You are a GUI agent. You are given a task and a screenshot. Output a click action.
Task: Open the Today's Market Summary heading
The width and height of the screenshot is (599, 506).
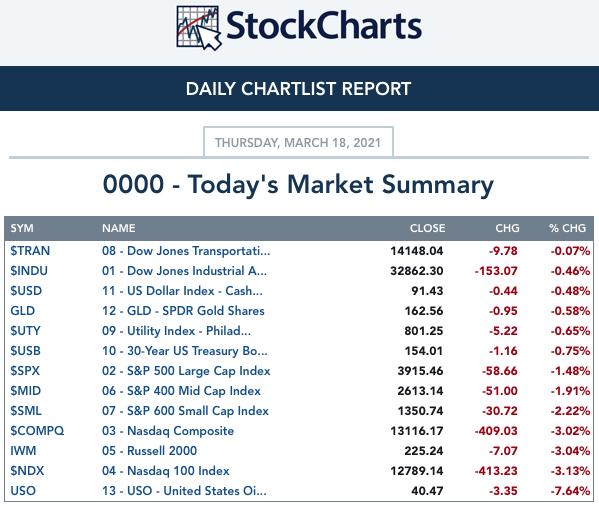pyautogui.click(x=298, y=184)
